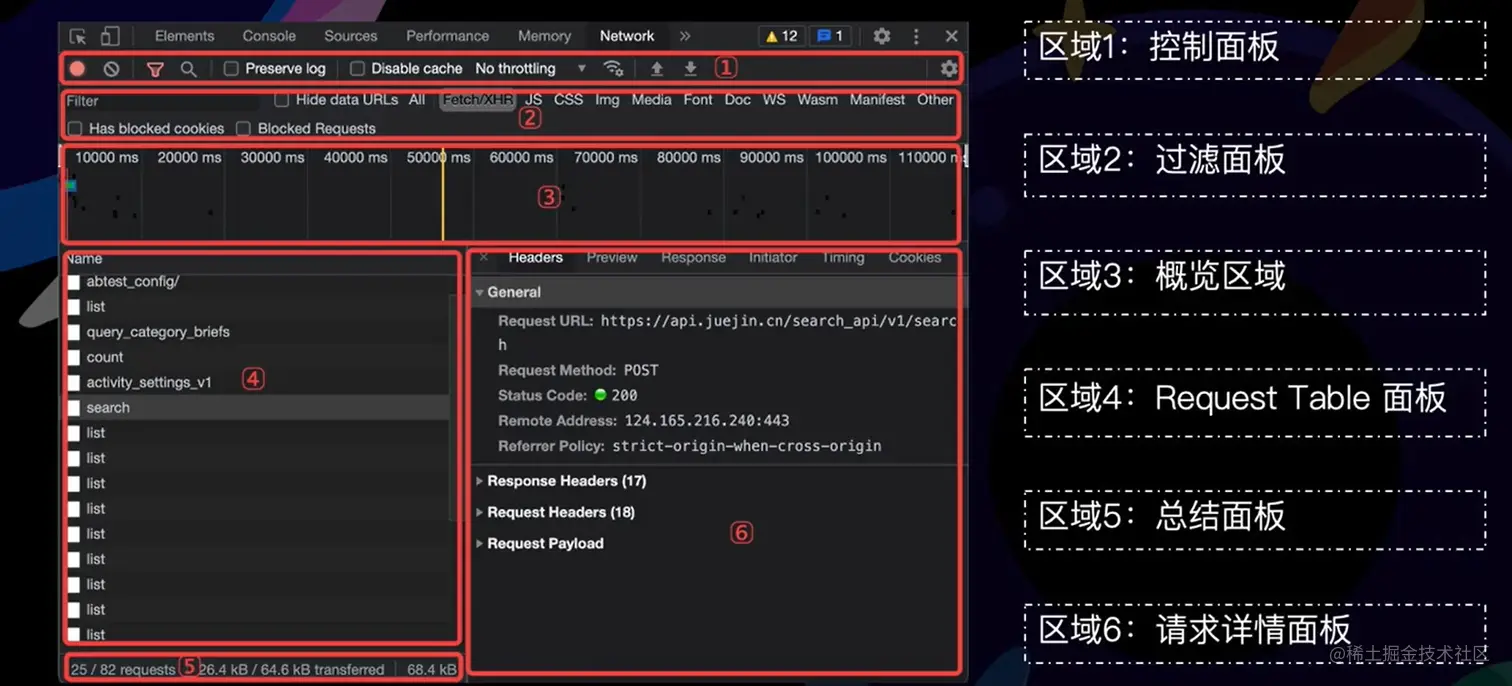1512x686 pixels.
Task: Check Has blocked cookies option
Action: [74, 129]
